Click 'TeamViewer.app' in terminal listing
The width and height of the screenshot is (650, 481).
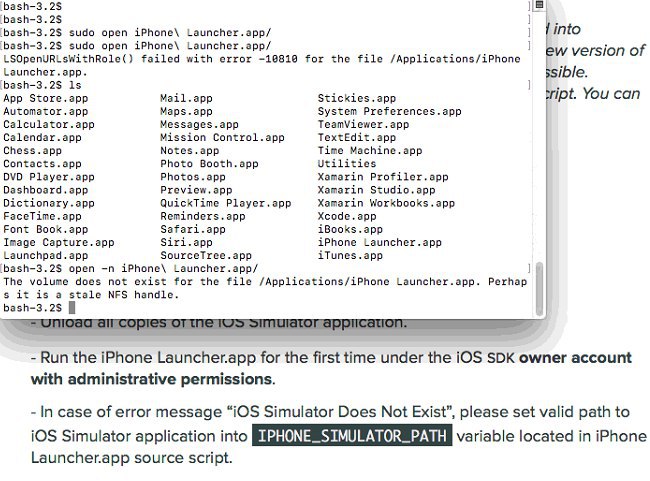coord(364,125)
